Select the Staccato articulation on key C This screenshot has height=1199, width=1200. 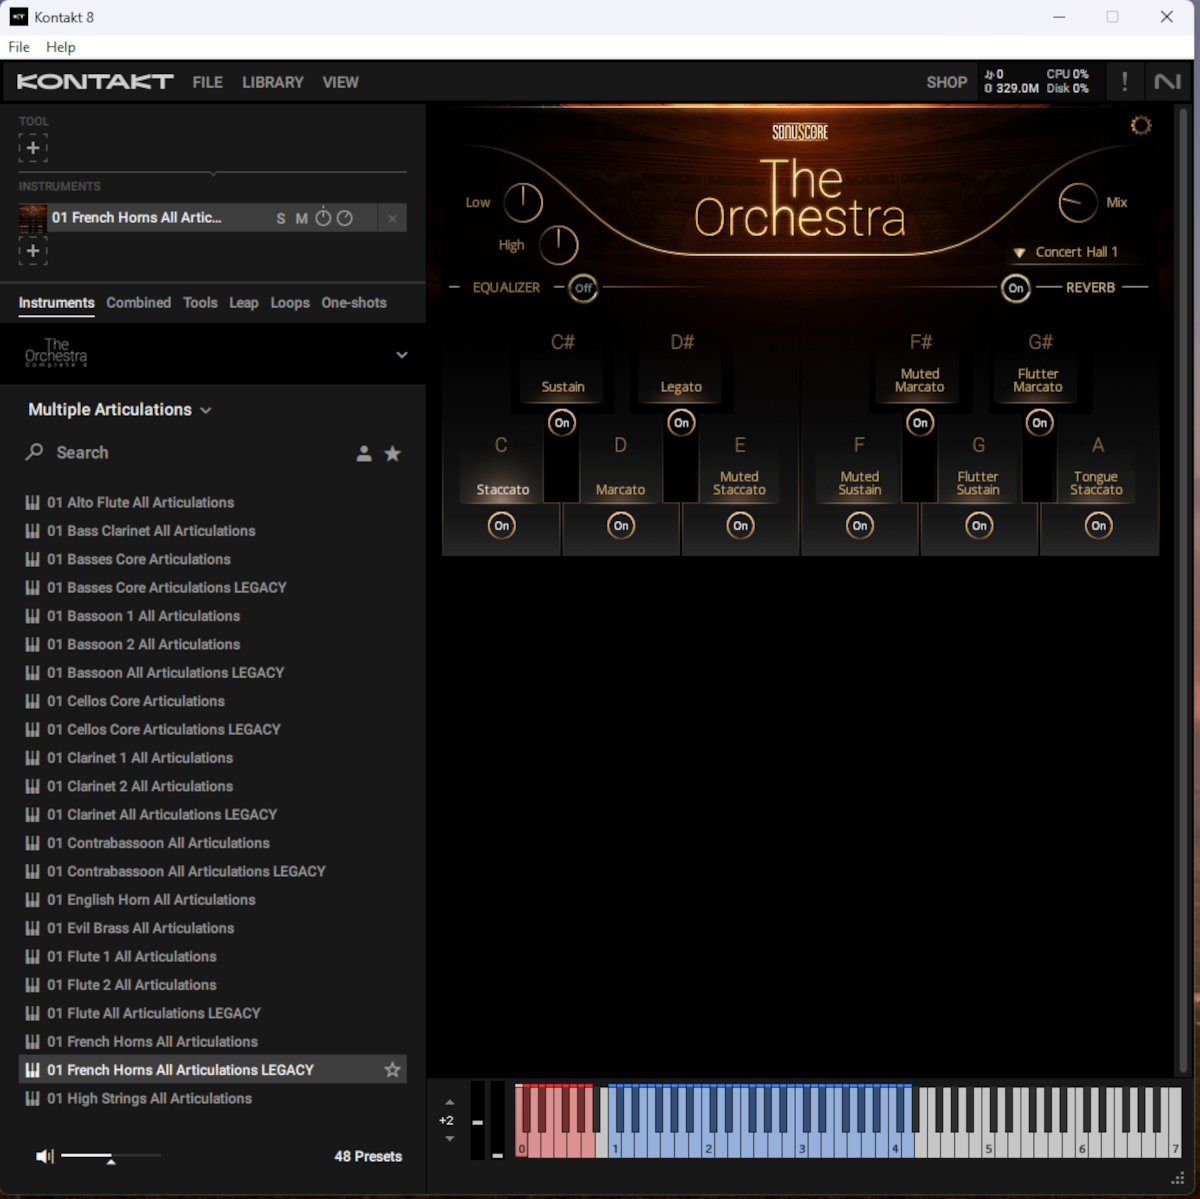[502, 490]
